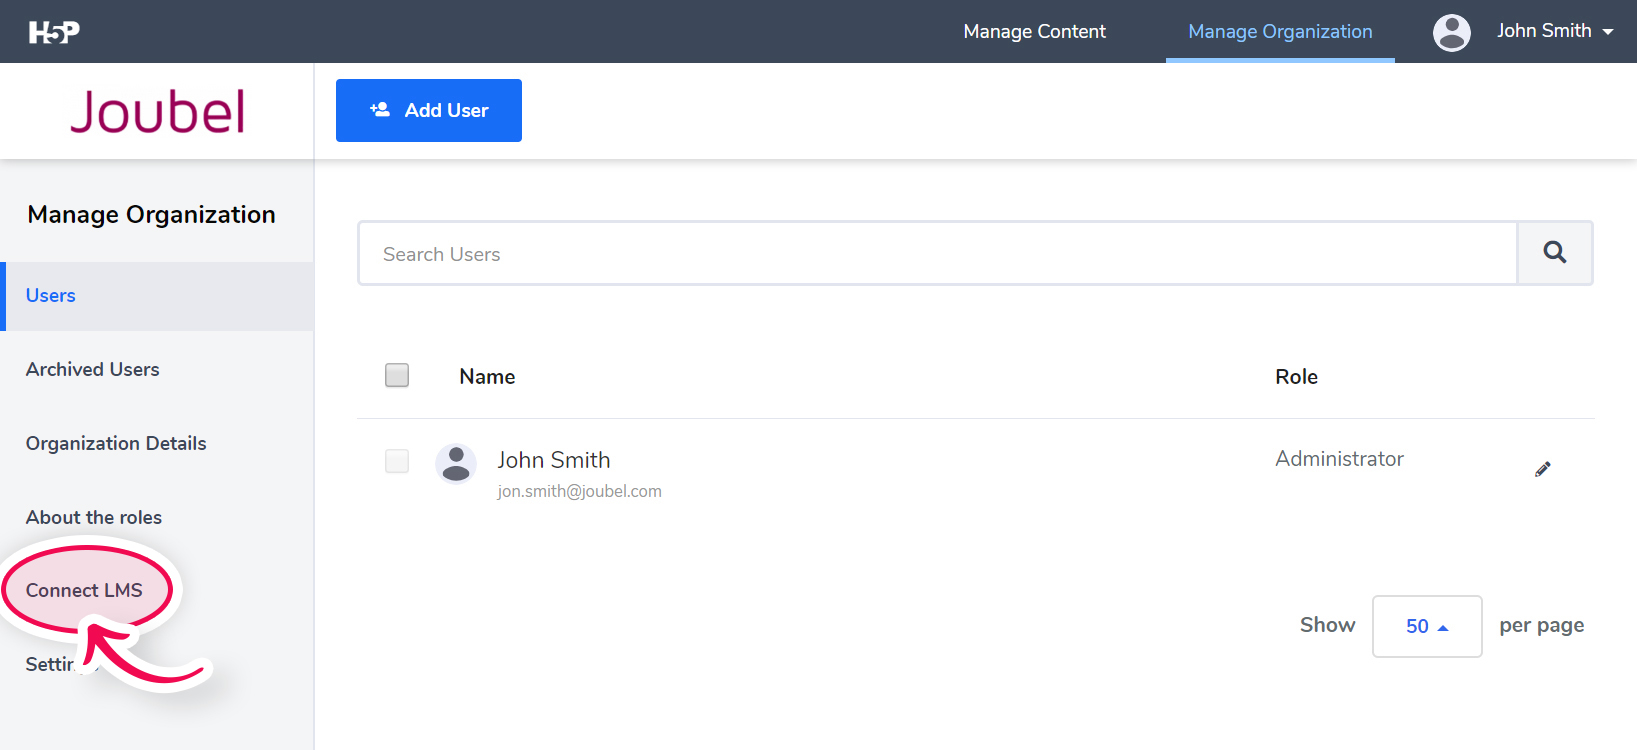Switch to Manage Organization tab

pos(1279,32)
